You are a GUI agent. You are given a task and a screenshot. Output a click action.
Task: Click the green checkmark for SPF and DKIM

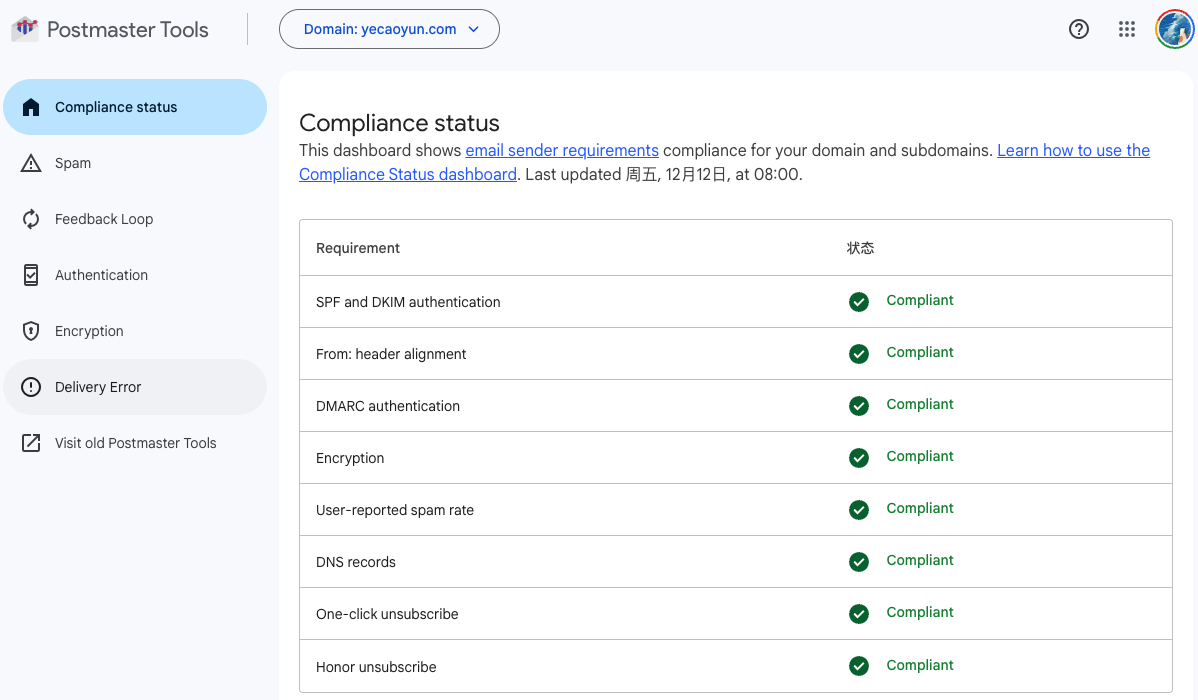click(x=859, y=301)
